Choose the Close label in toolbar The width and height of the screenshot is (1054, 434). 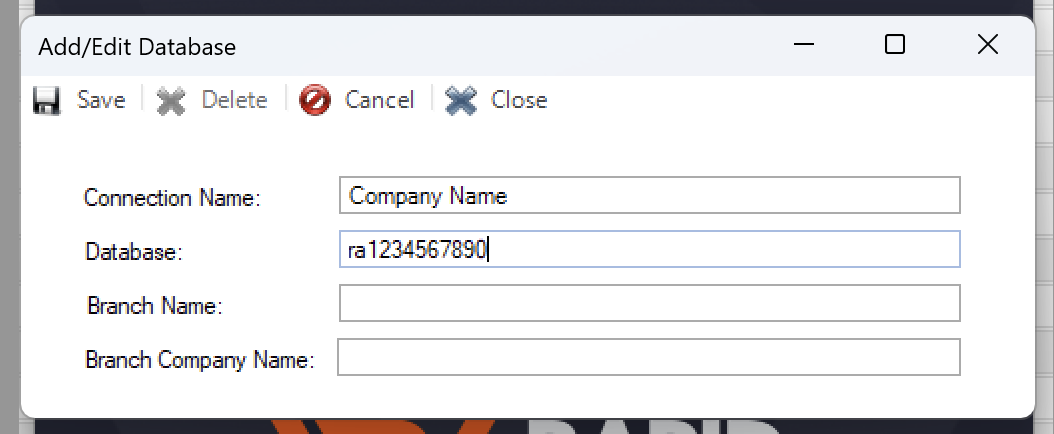click(519, 100)
